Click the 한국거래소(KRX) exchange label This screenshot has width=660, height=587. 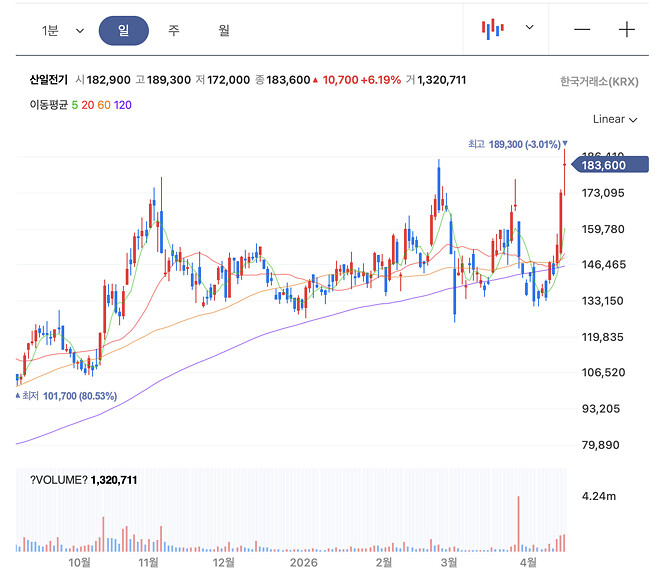(x=599, y=81)
